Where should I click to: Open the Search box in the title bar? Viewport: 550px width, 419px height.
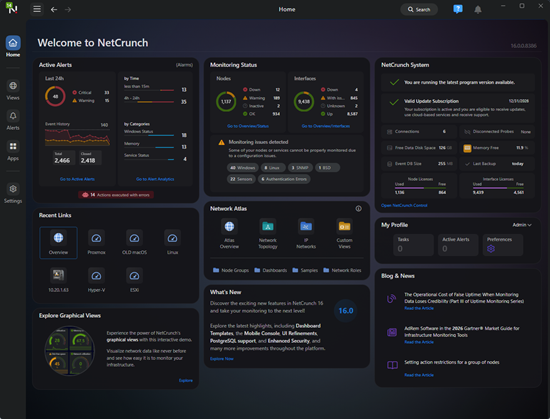[x=419, y=9]
